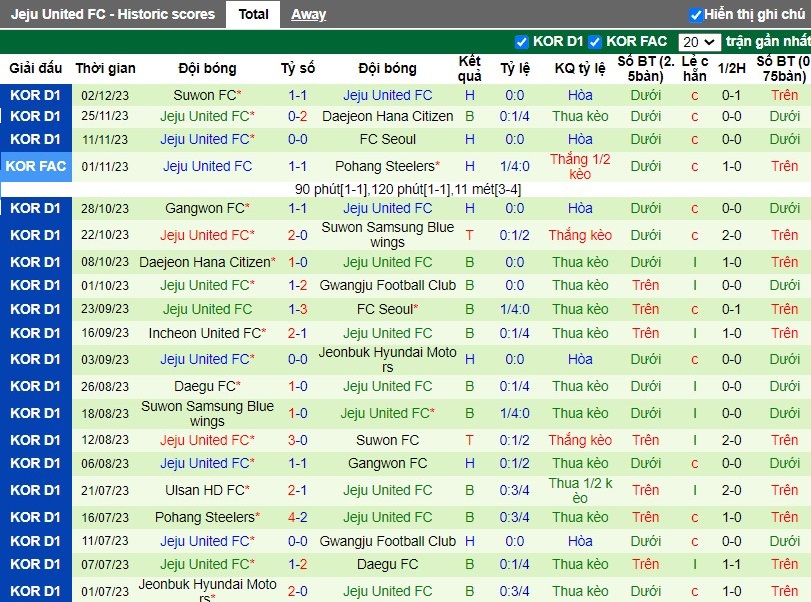This screenshot has width=811, height=602.
Task: Select the date 06/08/23
Action: tap(105, 463)
